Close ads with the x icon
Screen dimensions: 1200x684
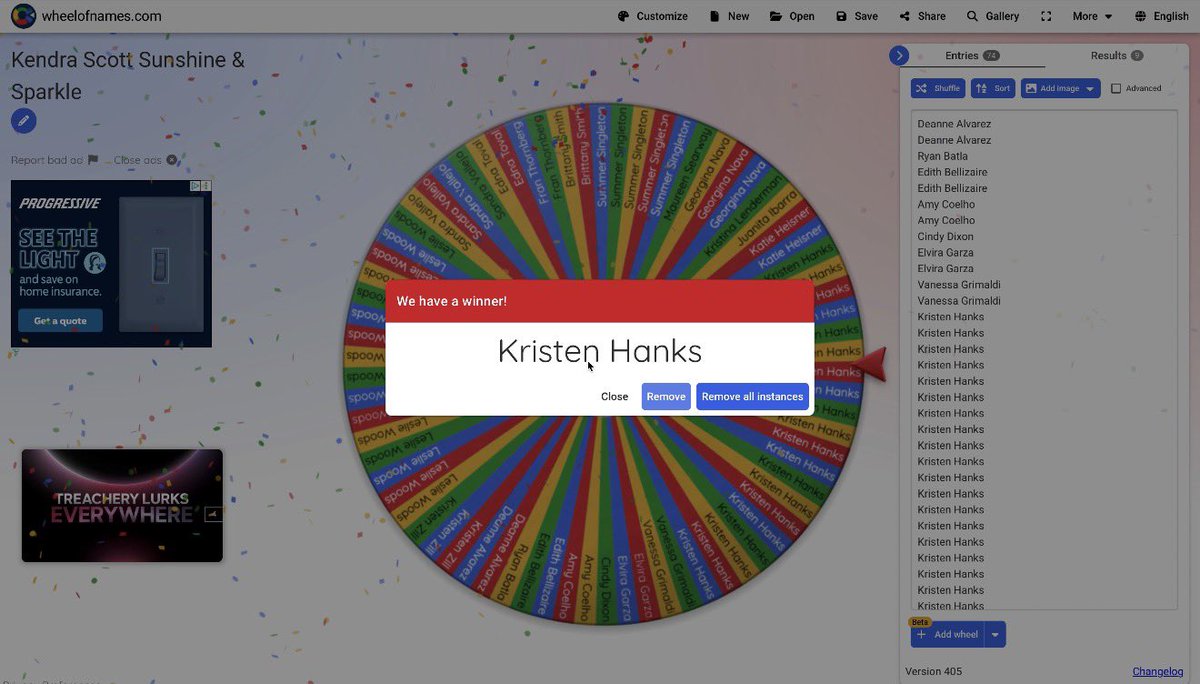(172, 160)
